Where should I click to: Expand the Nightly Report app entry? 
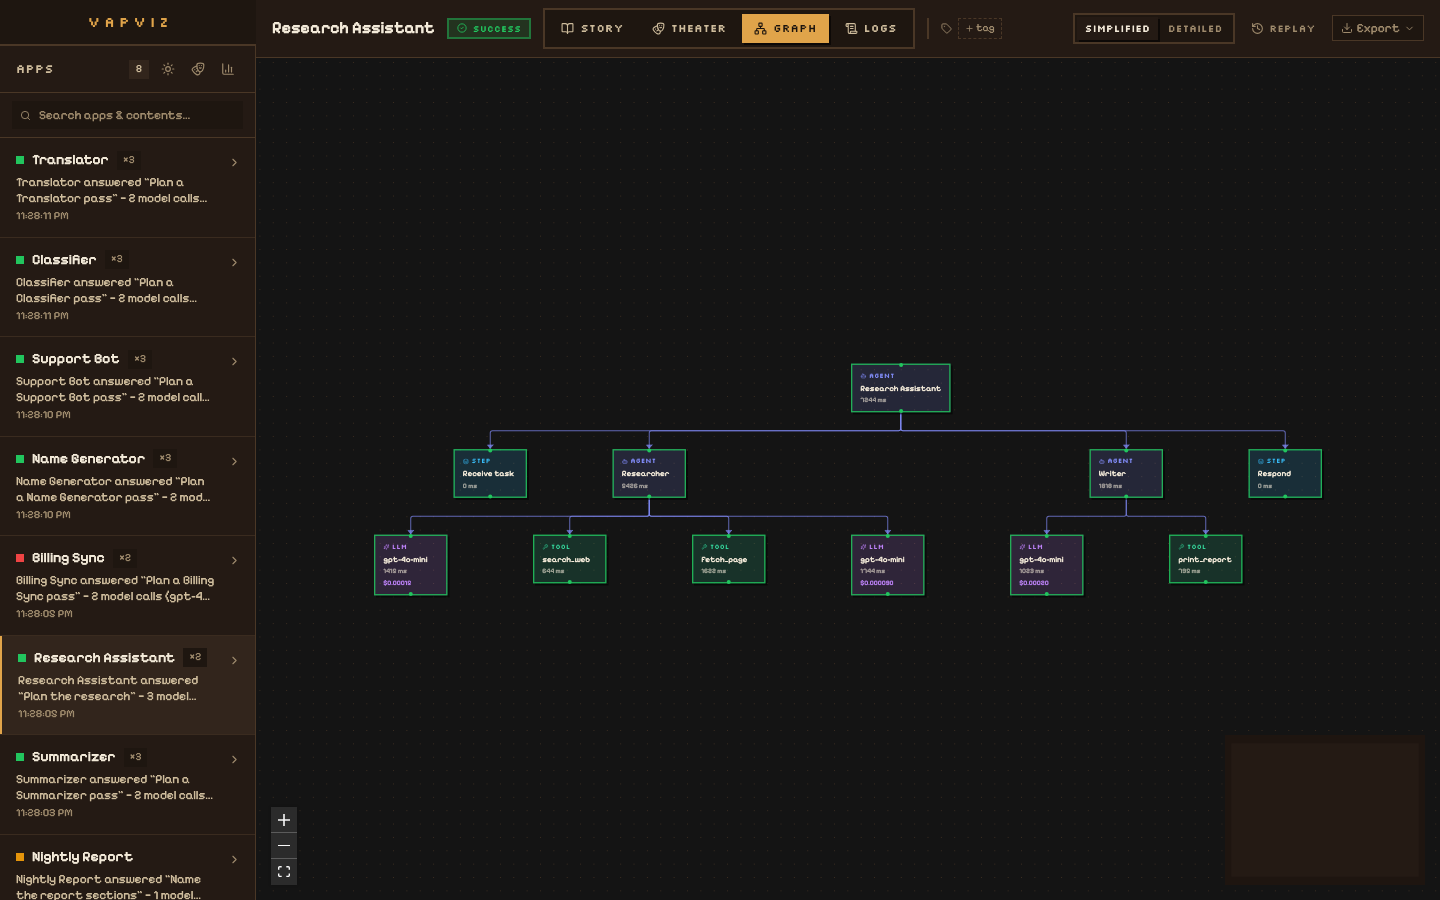click(234, 859)
